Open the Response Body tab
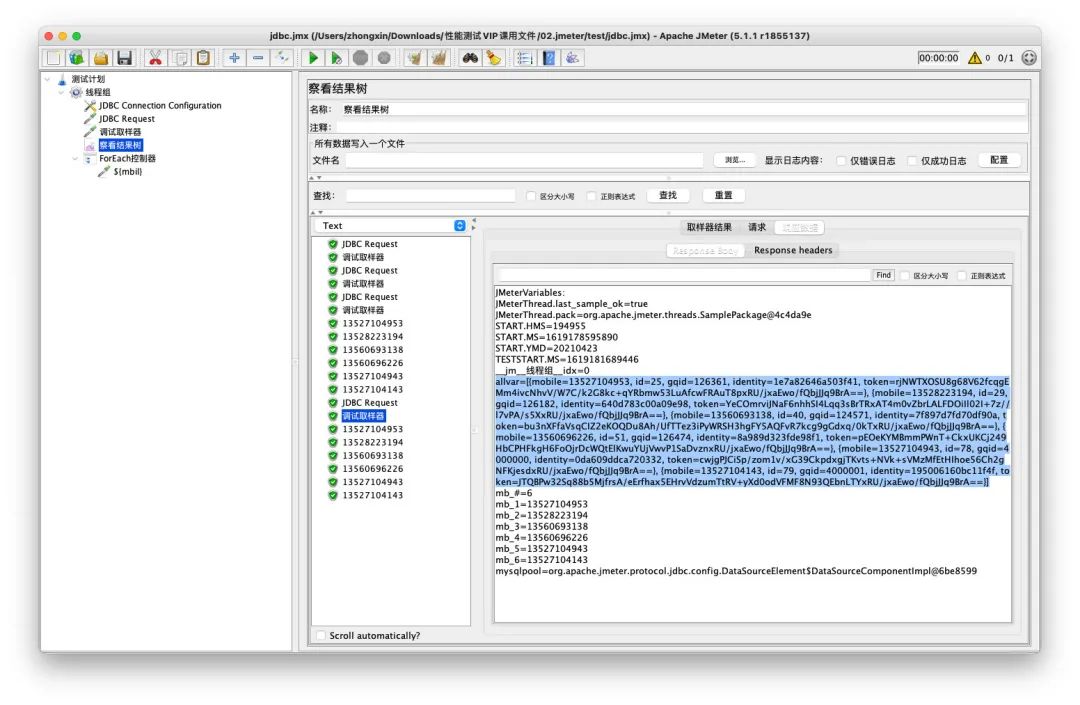1080x705 pixels. tap(705, 251)
